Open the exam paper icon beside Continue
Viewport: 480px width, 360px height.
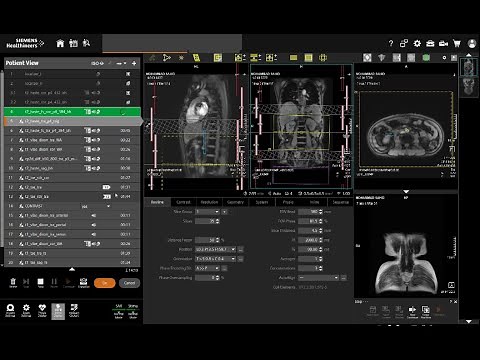tap(83, 283)
